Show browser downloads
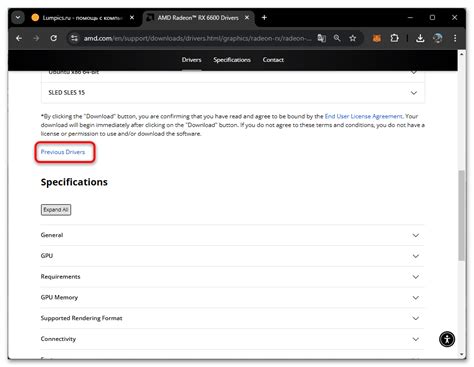Viewport: 474px width, 367px height. (x=420, y=38)
